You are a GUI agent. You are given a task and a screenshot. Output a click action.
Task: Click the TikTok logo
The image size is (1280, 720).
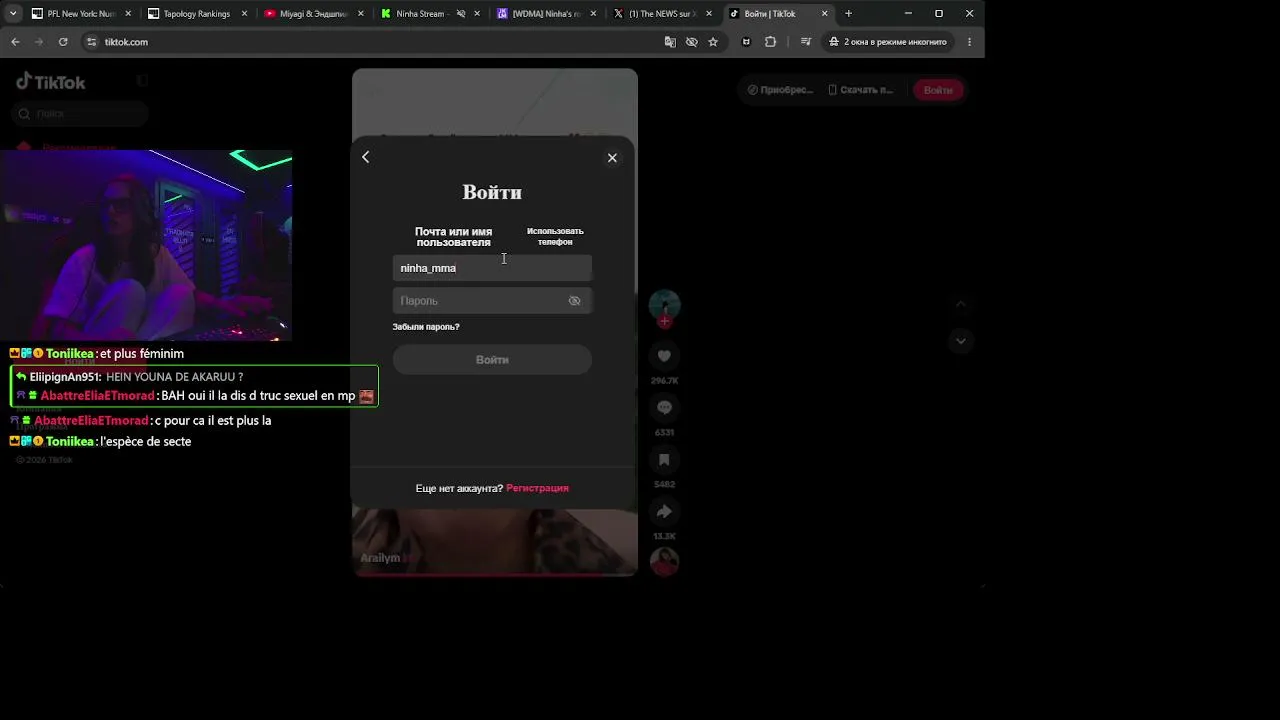[x=51, y=82]
